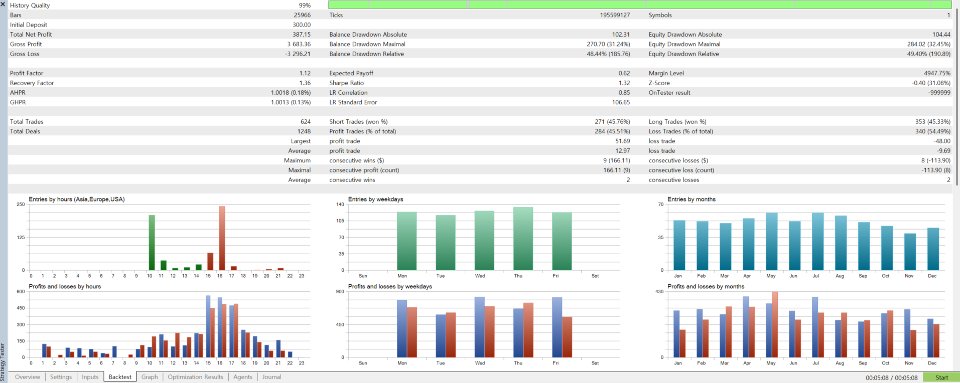
Task: Select the average loss trade value -9.69
Action: [945, 151]
